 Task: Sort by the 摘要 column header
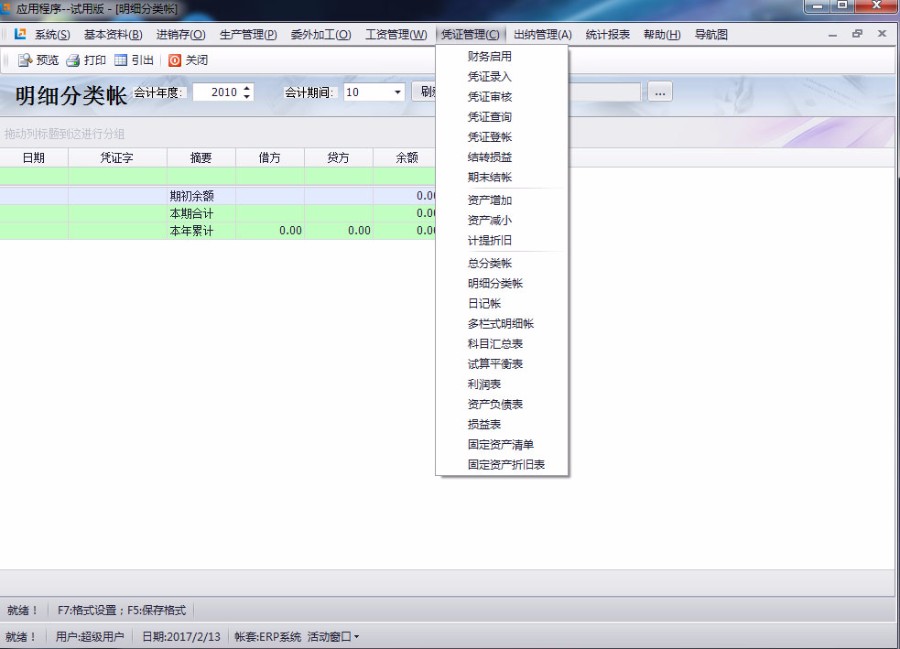pyautogui.click(x=201, y=157)
